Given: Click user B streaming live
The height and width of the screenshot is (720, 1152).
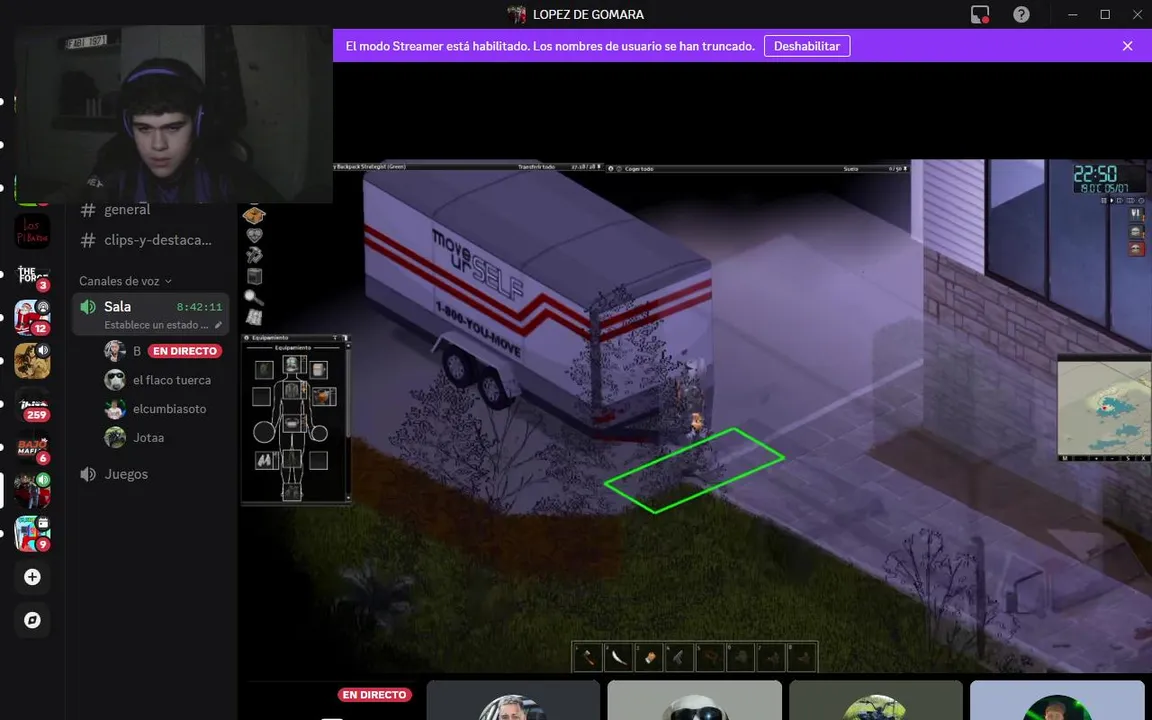Looking at the screenshot, I should tap(162, 351).
